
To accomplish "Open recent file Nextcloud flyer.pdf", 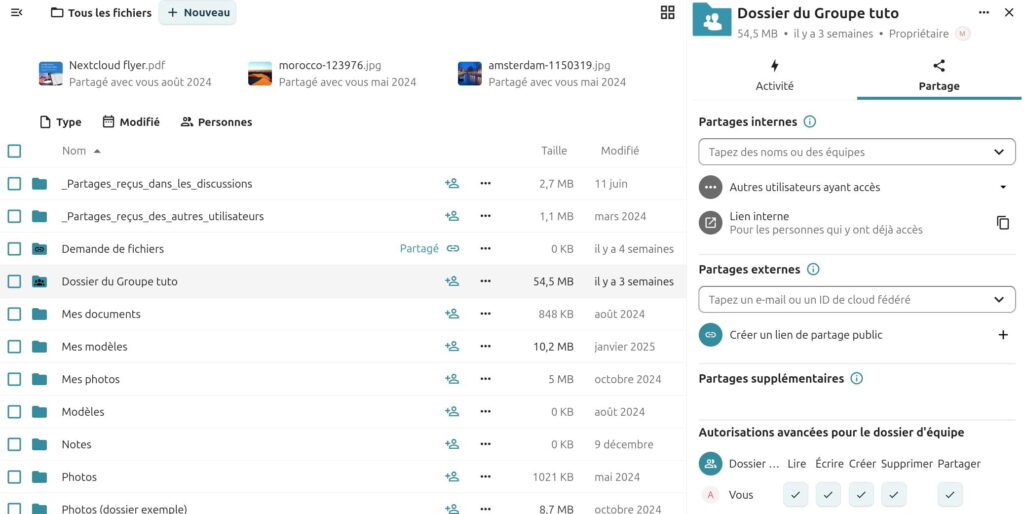I will (125, 73).
